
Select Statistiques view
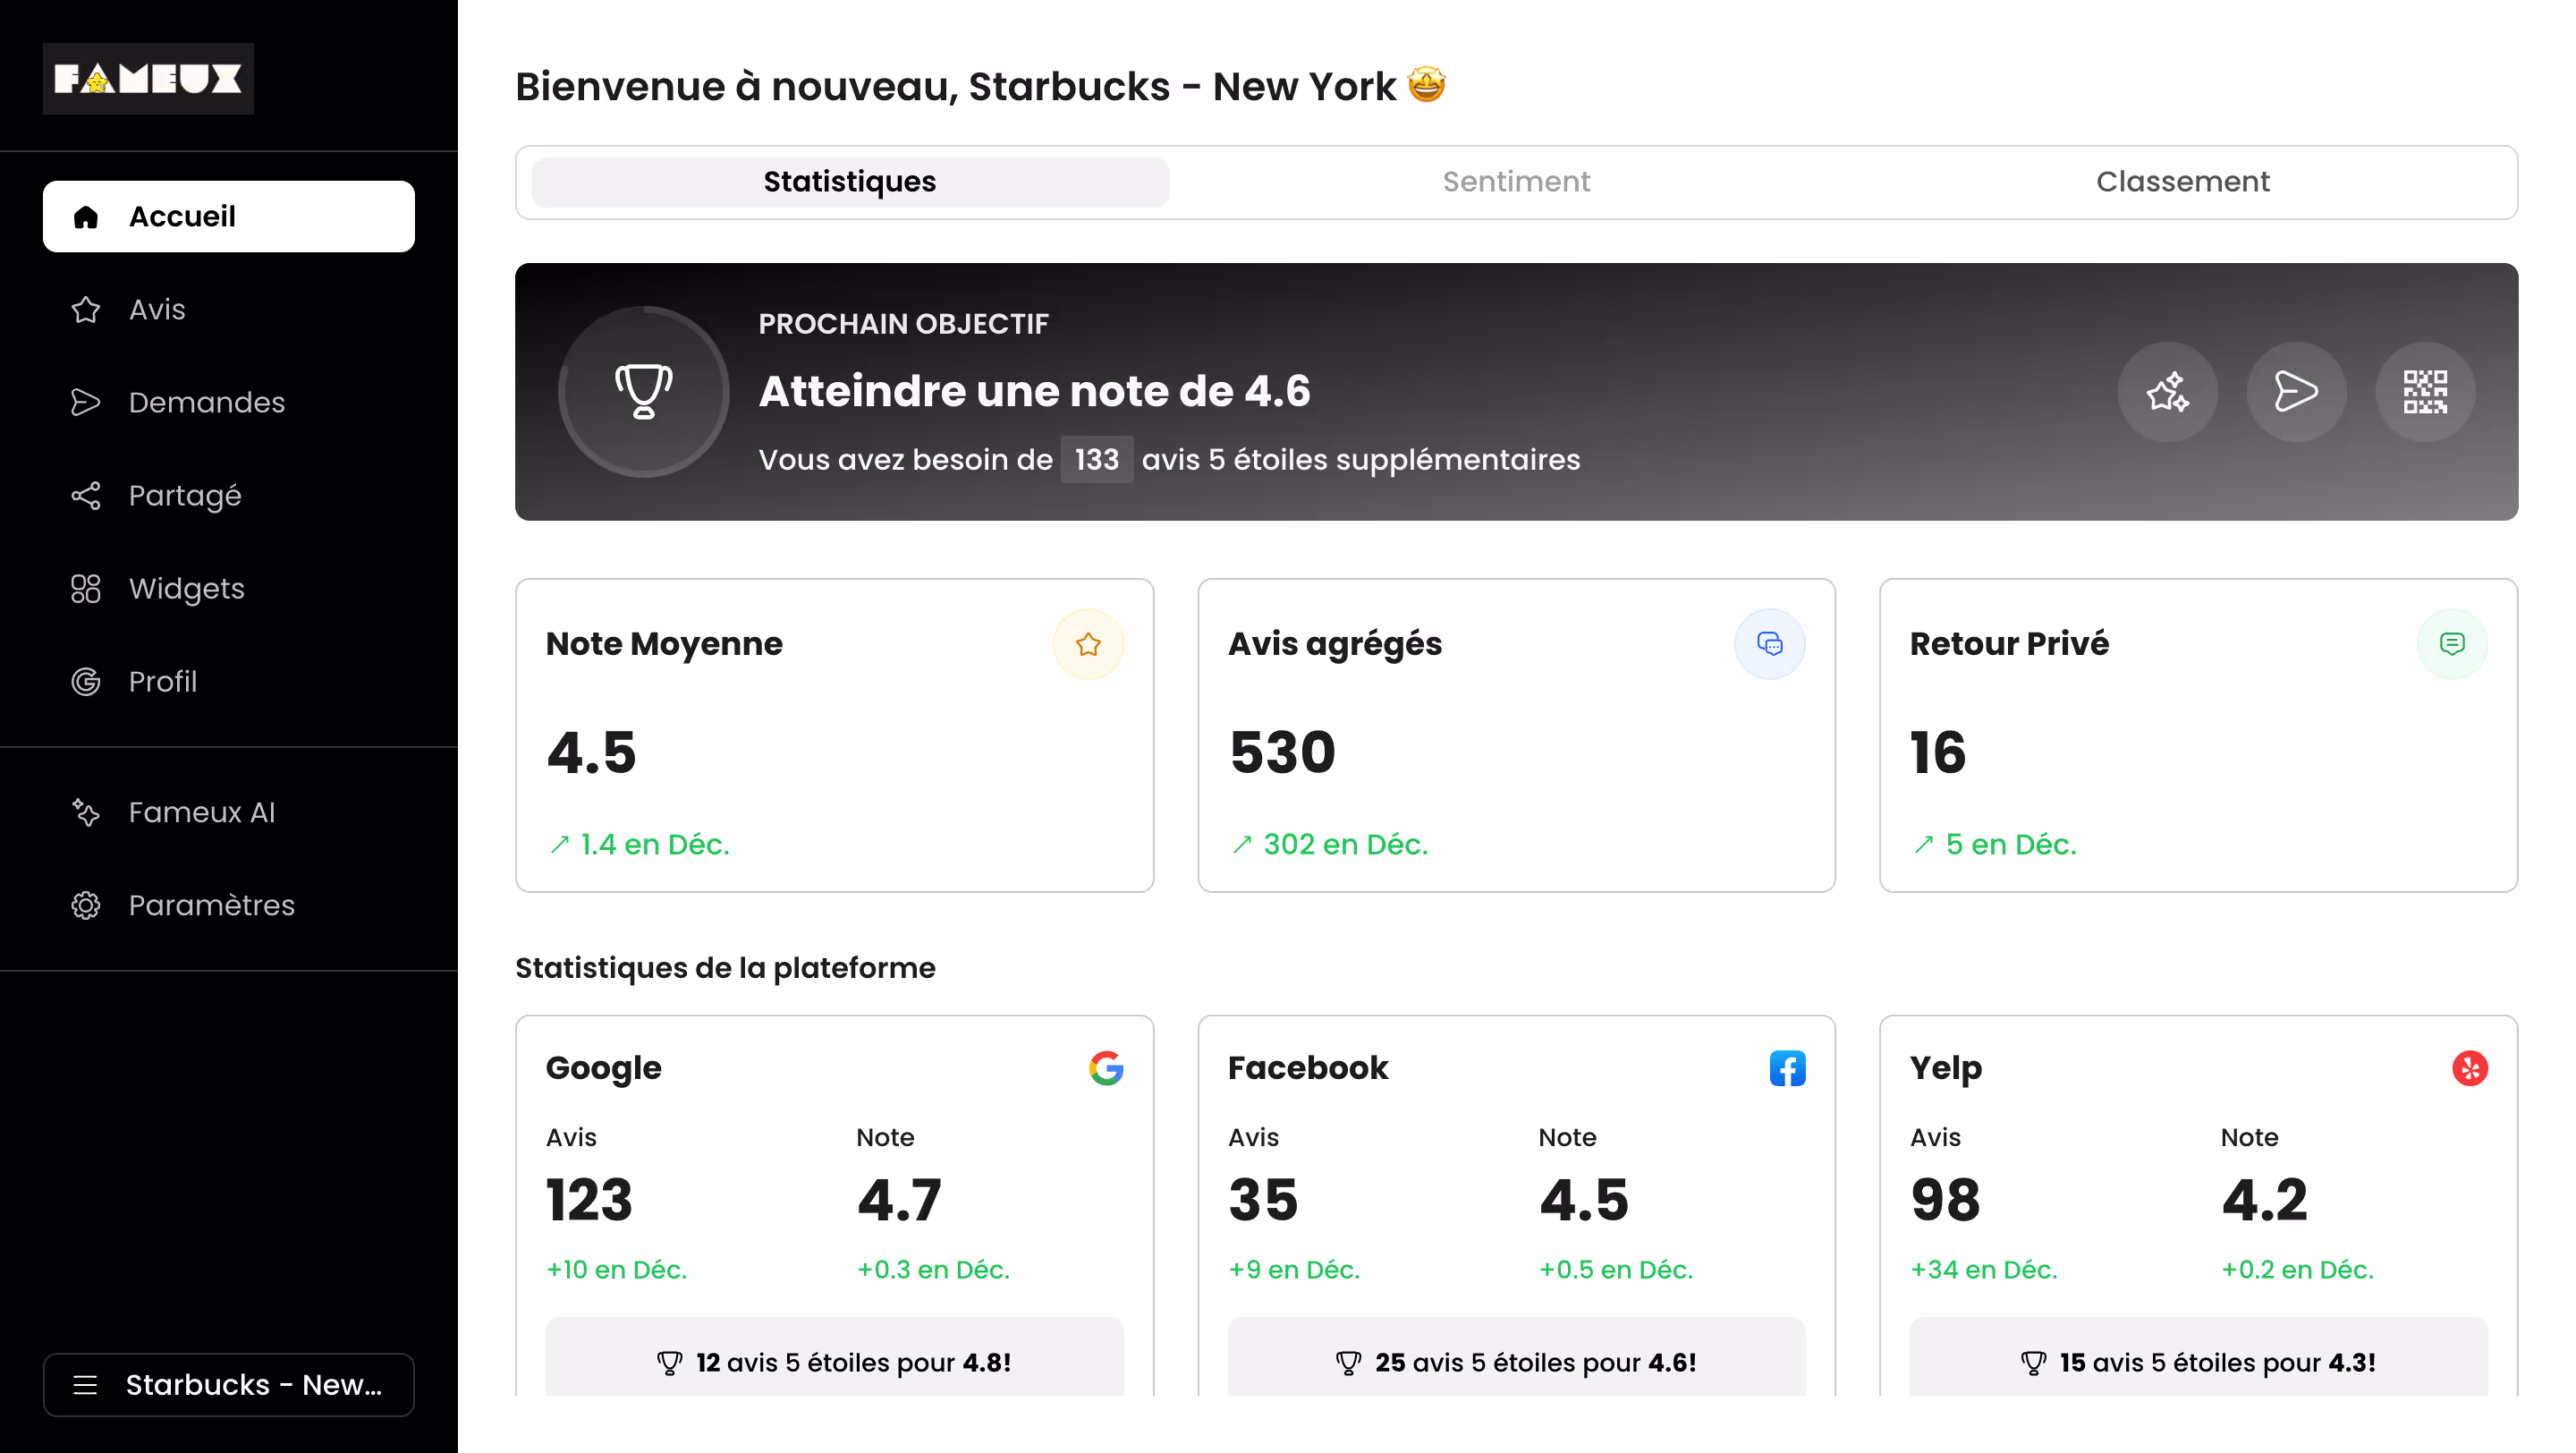click(x=849, y=181)
